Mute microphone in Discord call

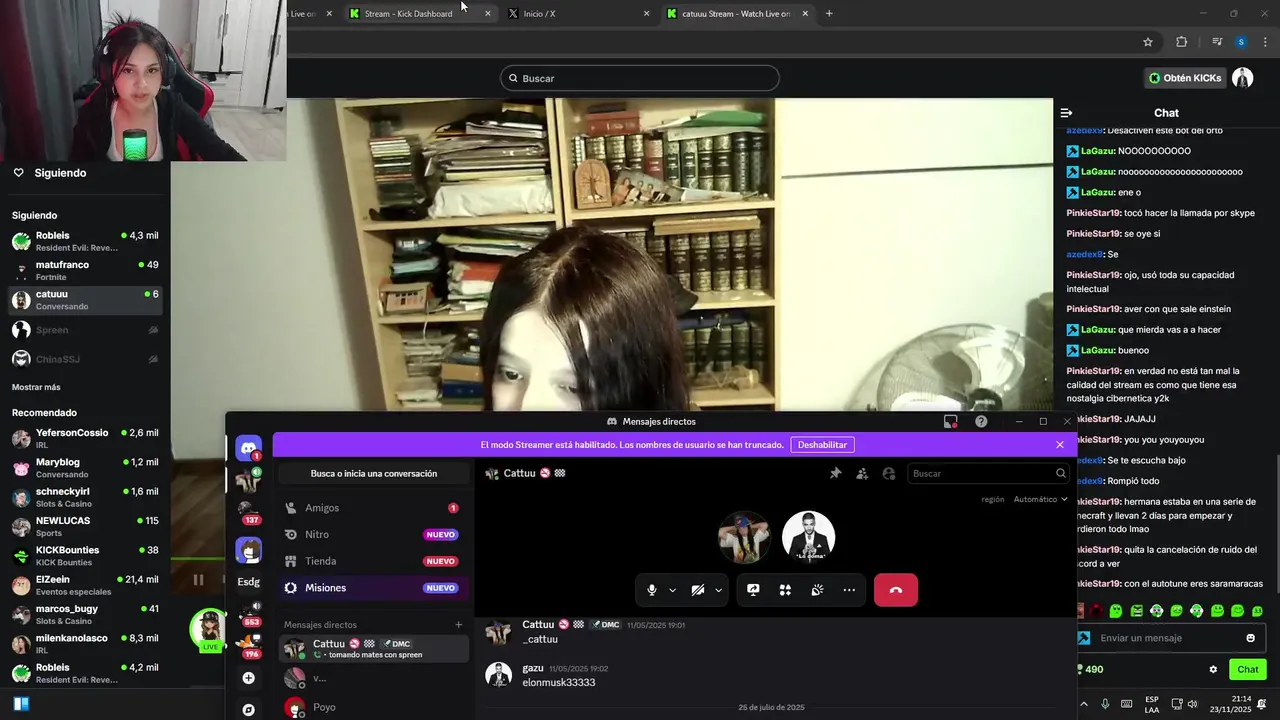click(652, 590)
